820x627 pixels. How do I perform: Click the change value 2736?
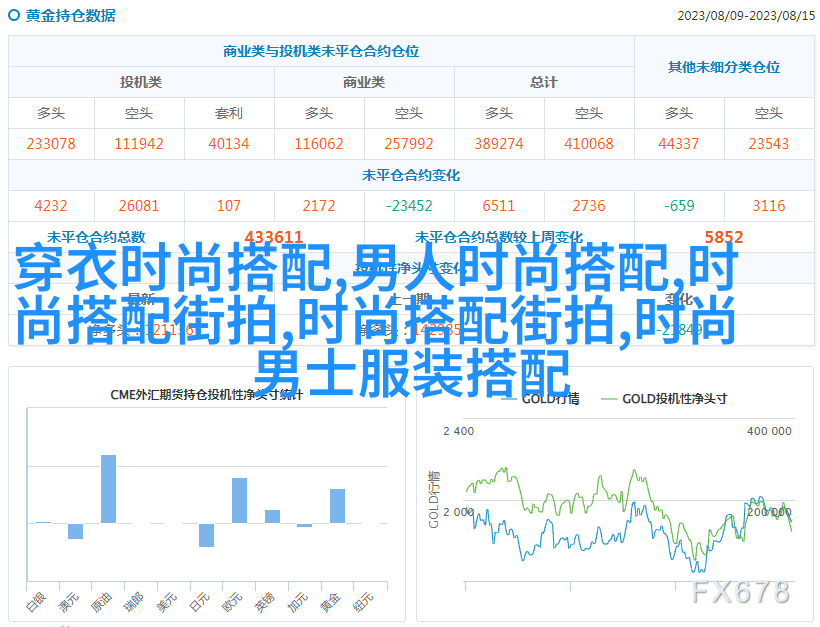click(588, 206)
